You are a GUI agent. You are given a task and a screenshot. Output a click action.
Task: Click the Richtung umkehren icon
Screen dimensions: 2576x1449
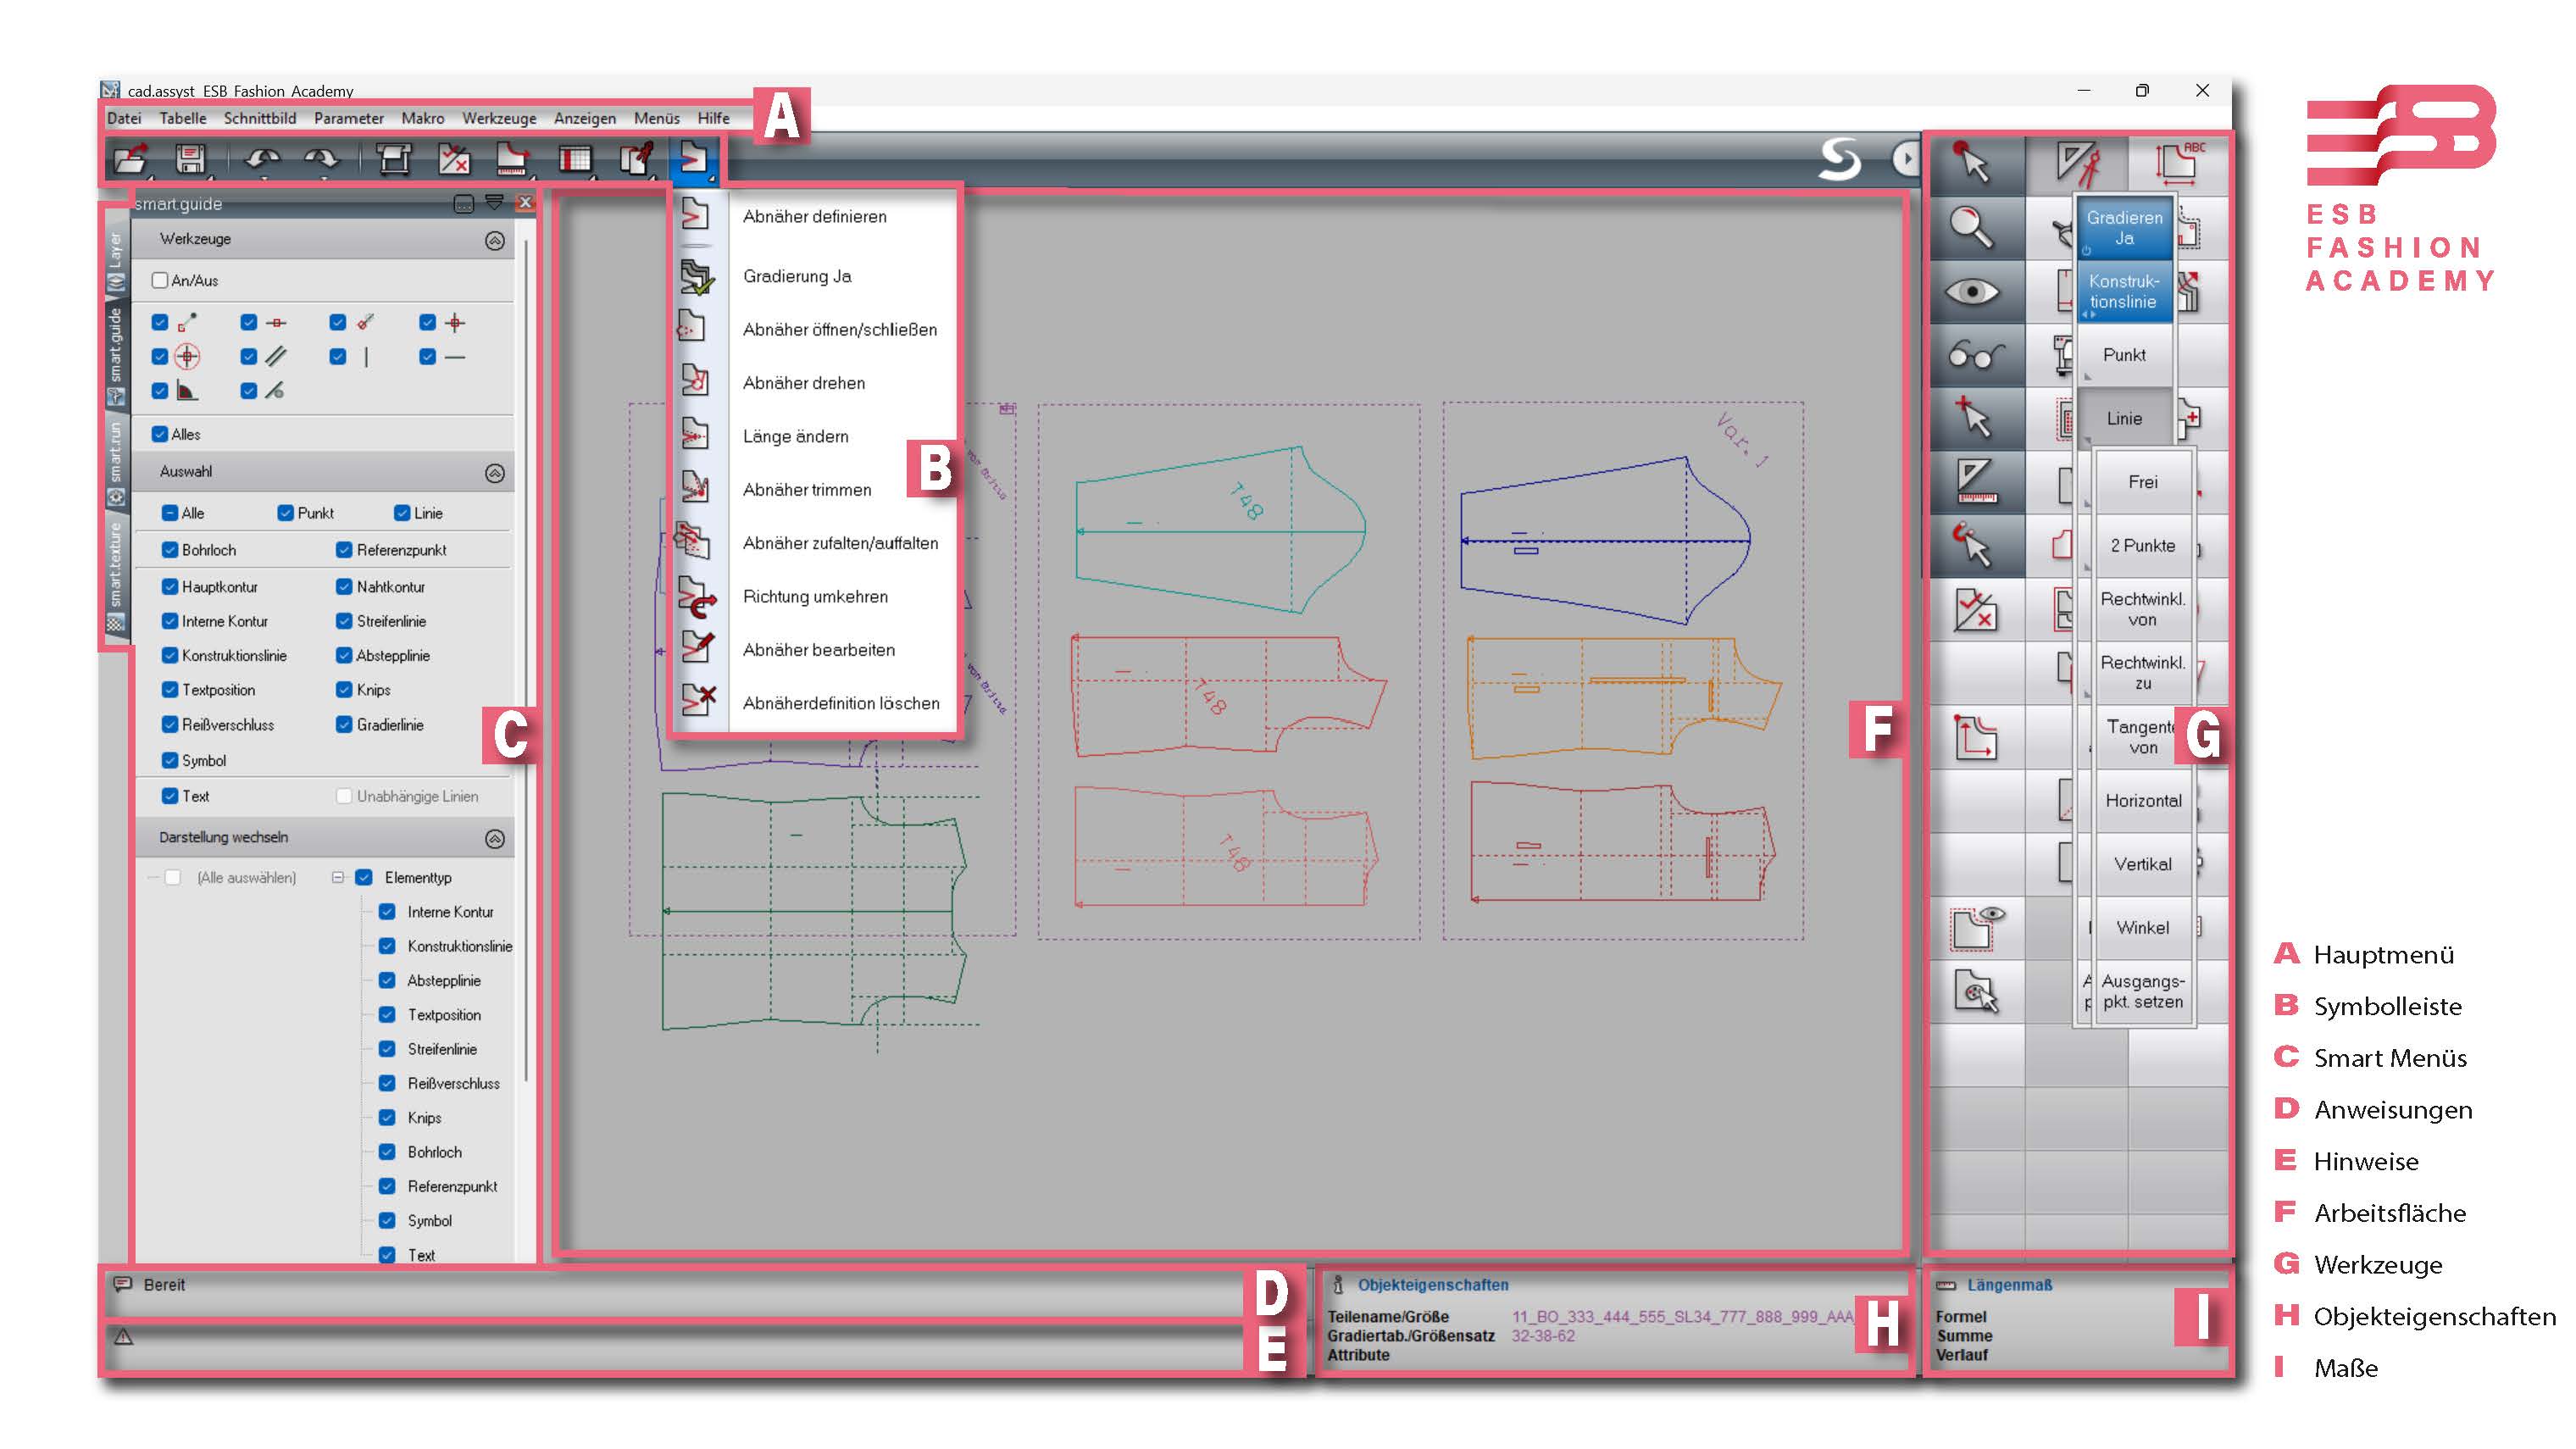coord(697,597)
